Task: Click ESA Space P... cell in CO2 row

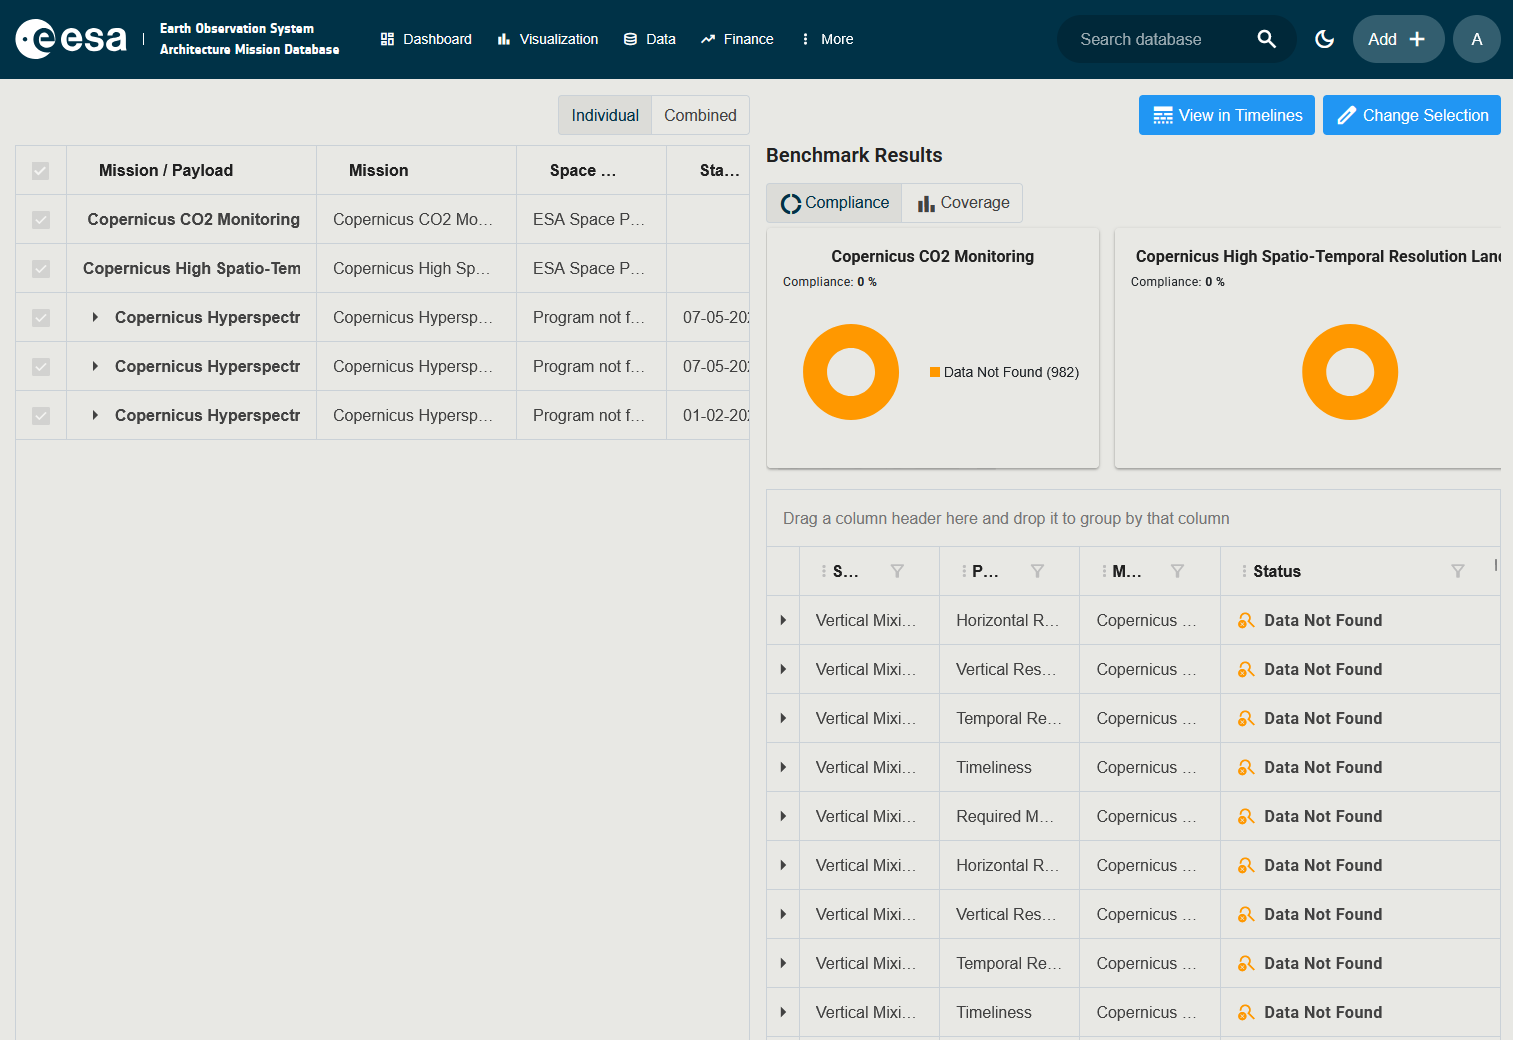Action: point(591,219)
